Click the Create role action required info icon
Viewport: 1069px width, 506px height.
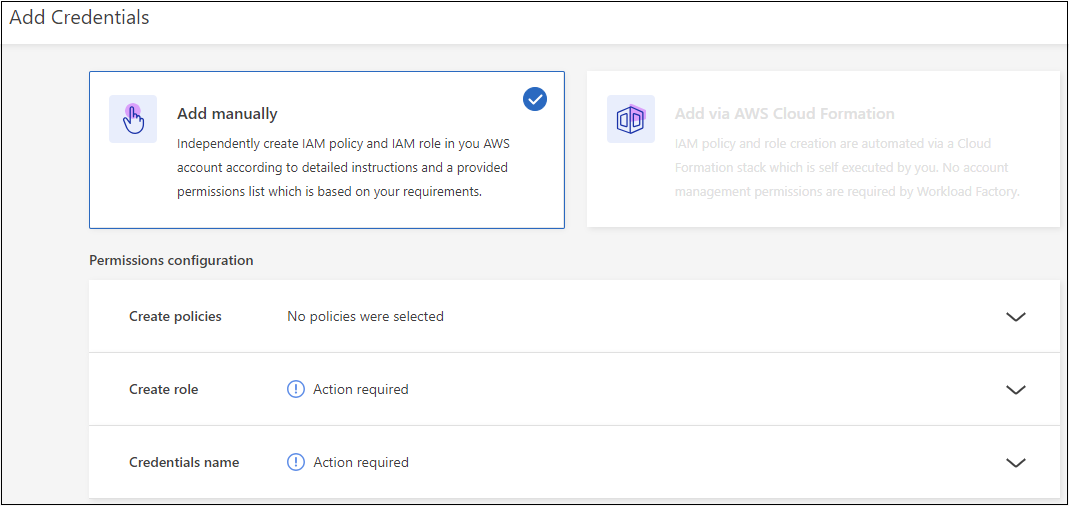click(x=296, y=389)
